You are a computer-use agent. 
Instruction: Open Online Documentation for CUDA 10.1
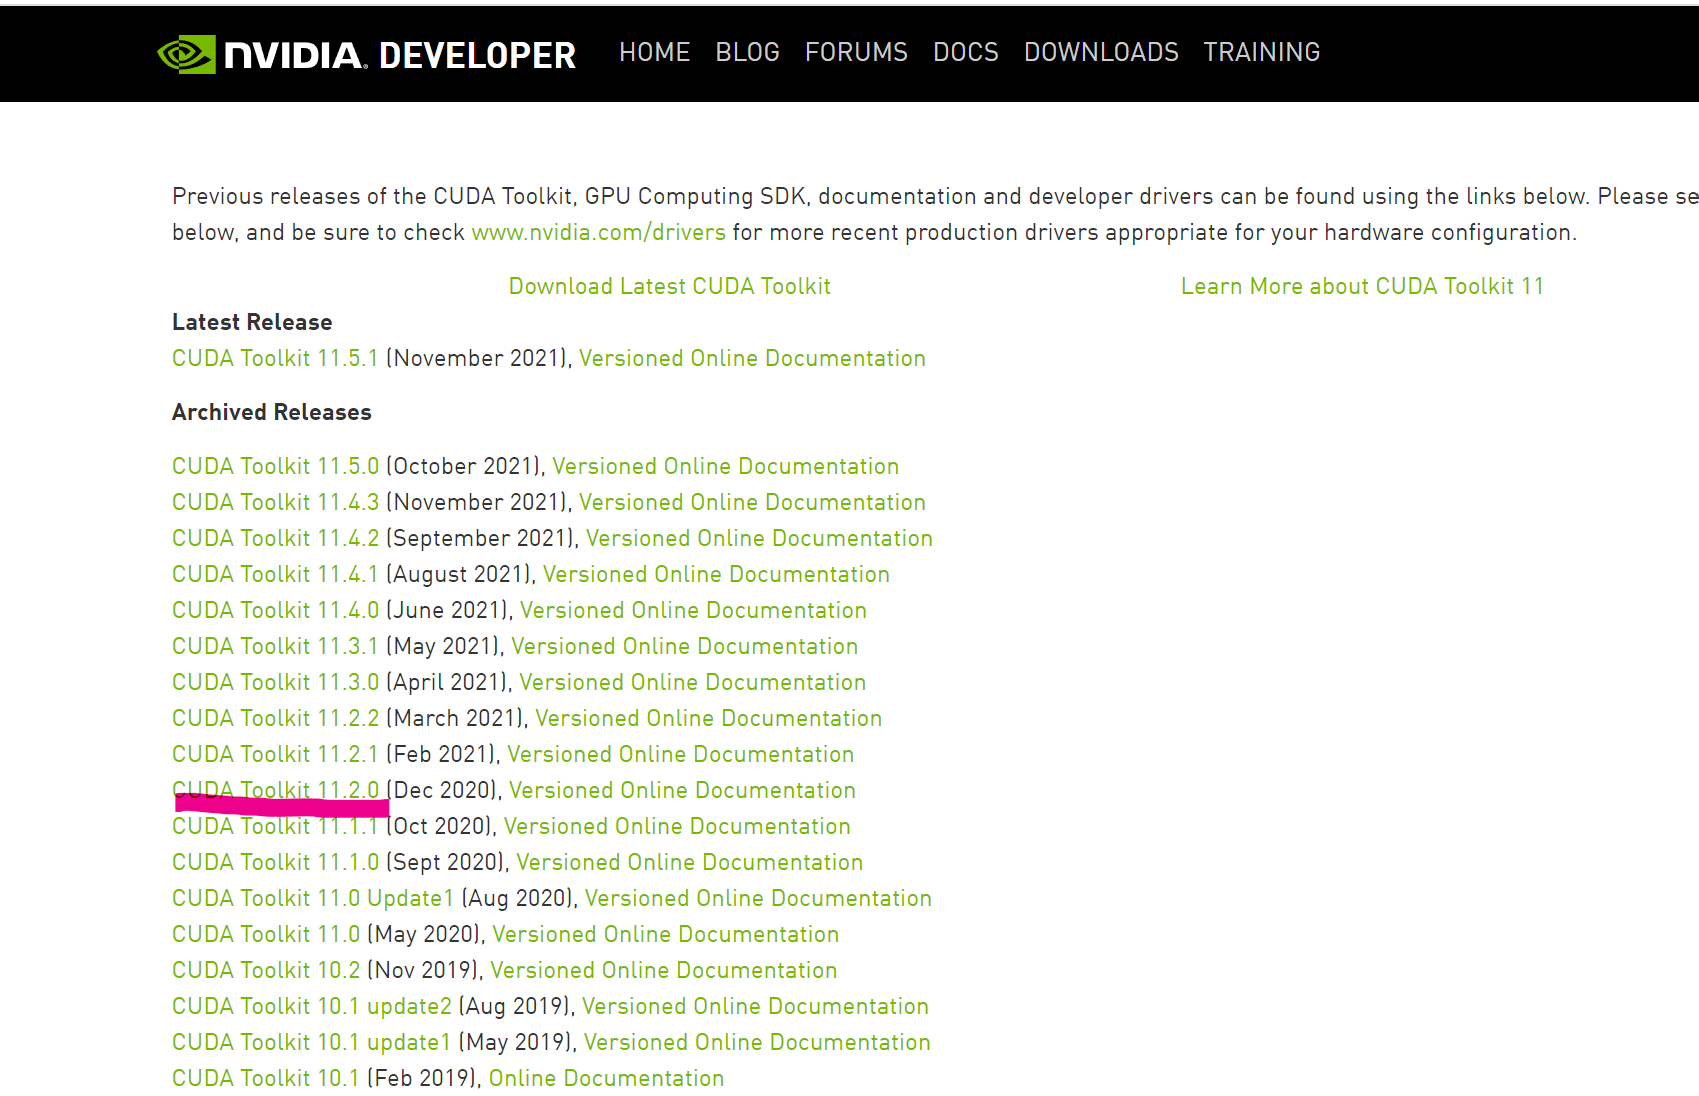(x=606, y=1078)
